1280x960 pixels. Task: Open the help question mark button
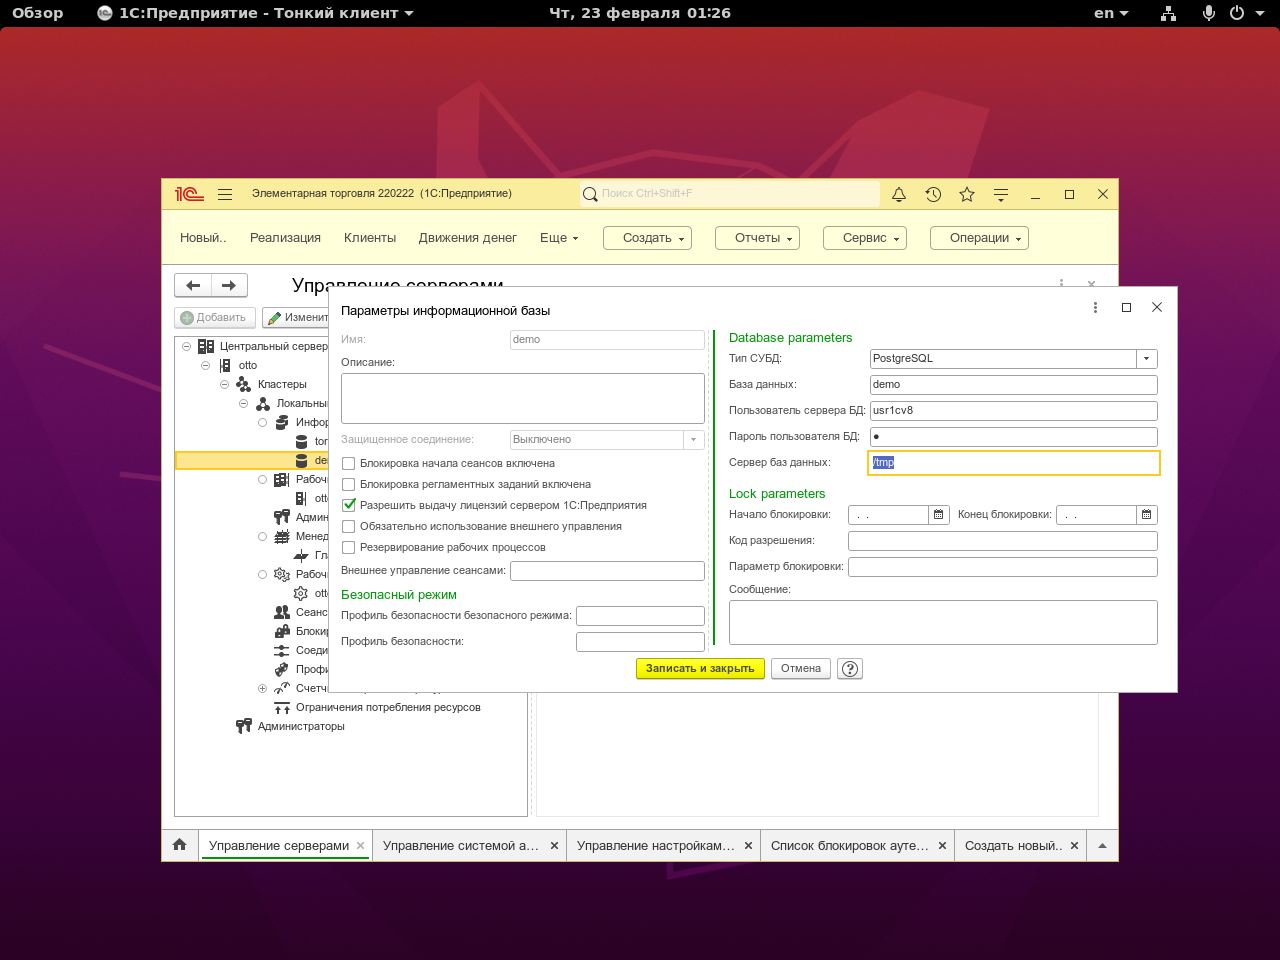[850, 669]
